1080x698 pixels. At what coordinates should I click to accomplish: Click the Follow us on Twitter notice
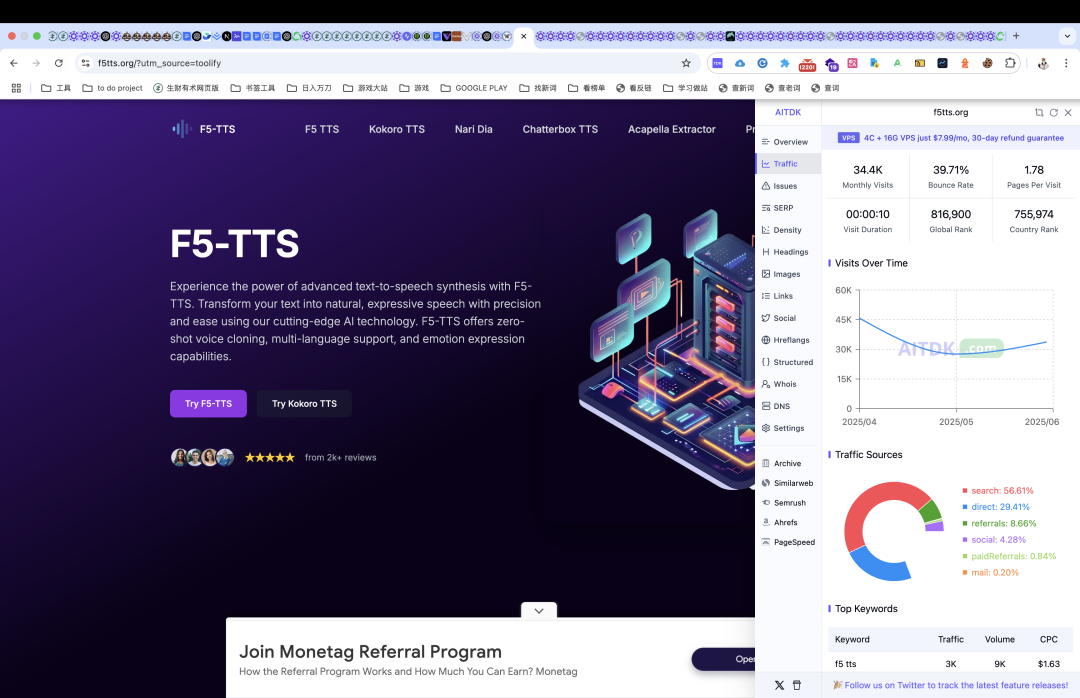951,685
